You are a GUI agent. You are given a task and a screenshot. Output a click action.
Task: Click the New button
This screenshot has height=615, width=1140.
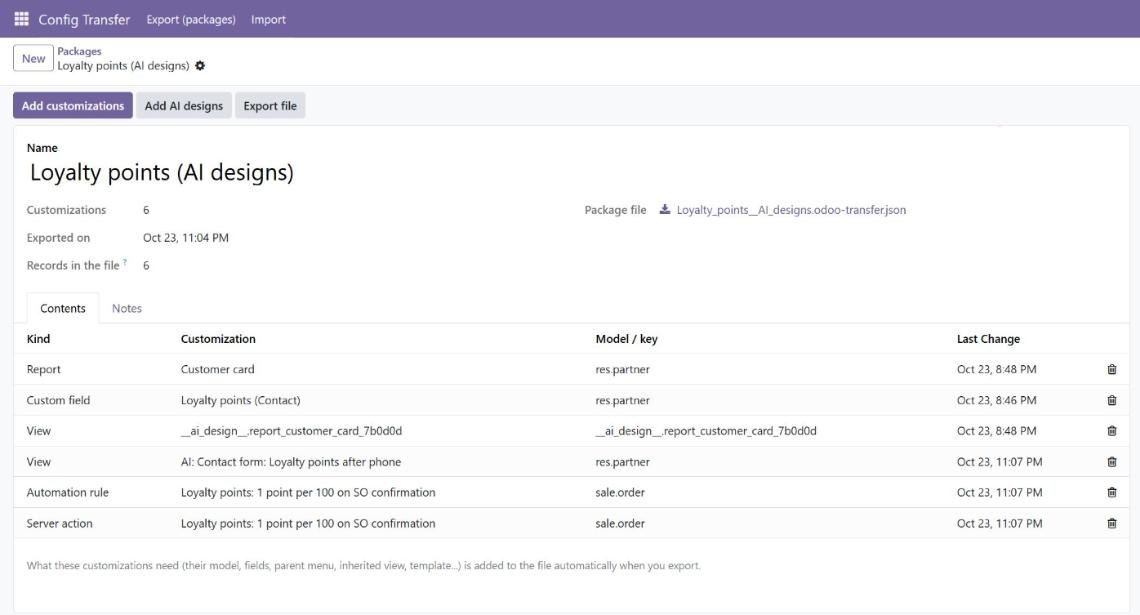33,58
